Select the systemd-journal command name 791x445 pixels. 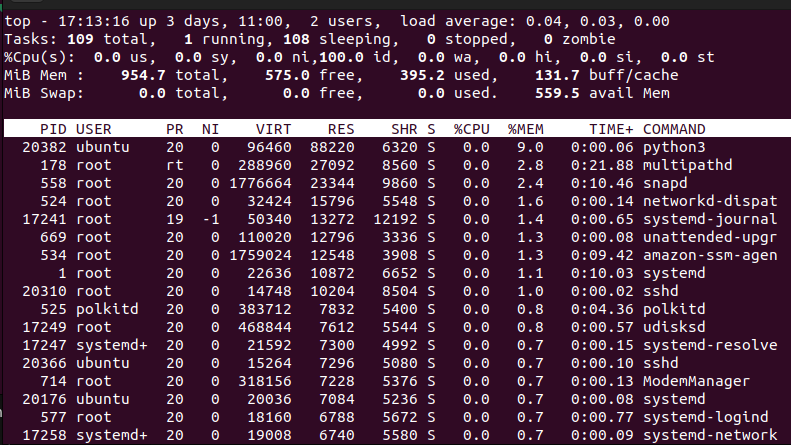(710, 219)
